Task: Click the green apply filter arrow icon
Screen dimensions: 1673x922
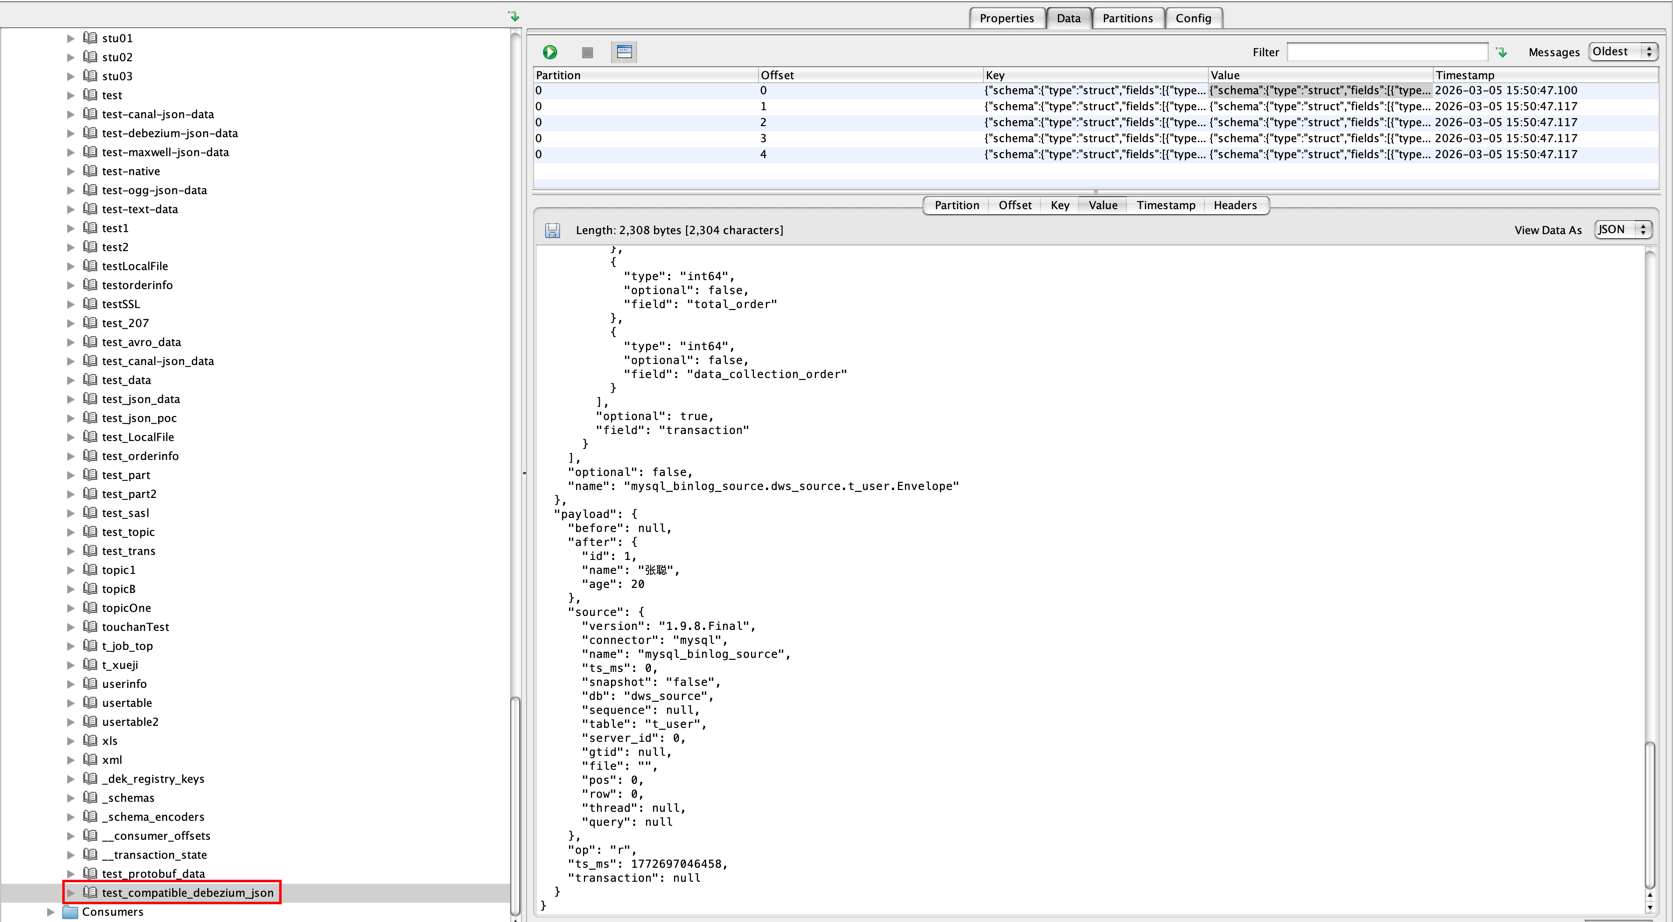Action: coord(1501,52)
